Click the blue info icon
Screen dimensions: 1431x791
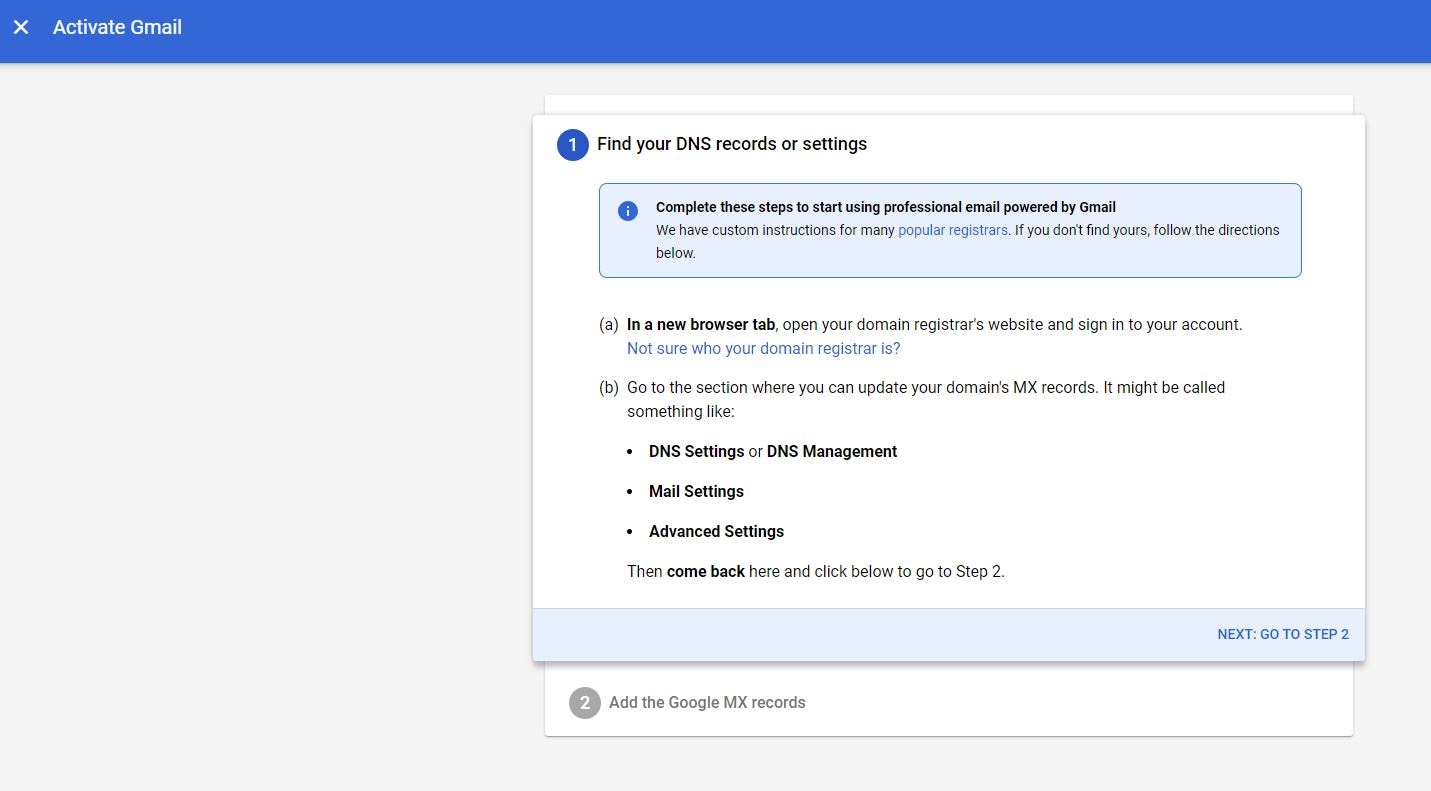click(627, 211)
